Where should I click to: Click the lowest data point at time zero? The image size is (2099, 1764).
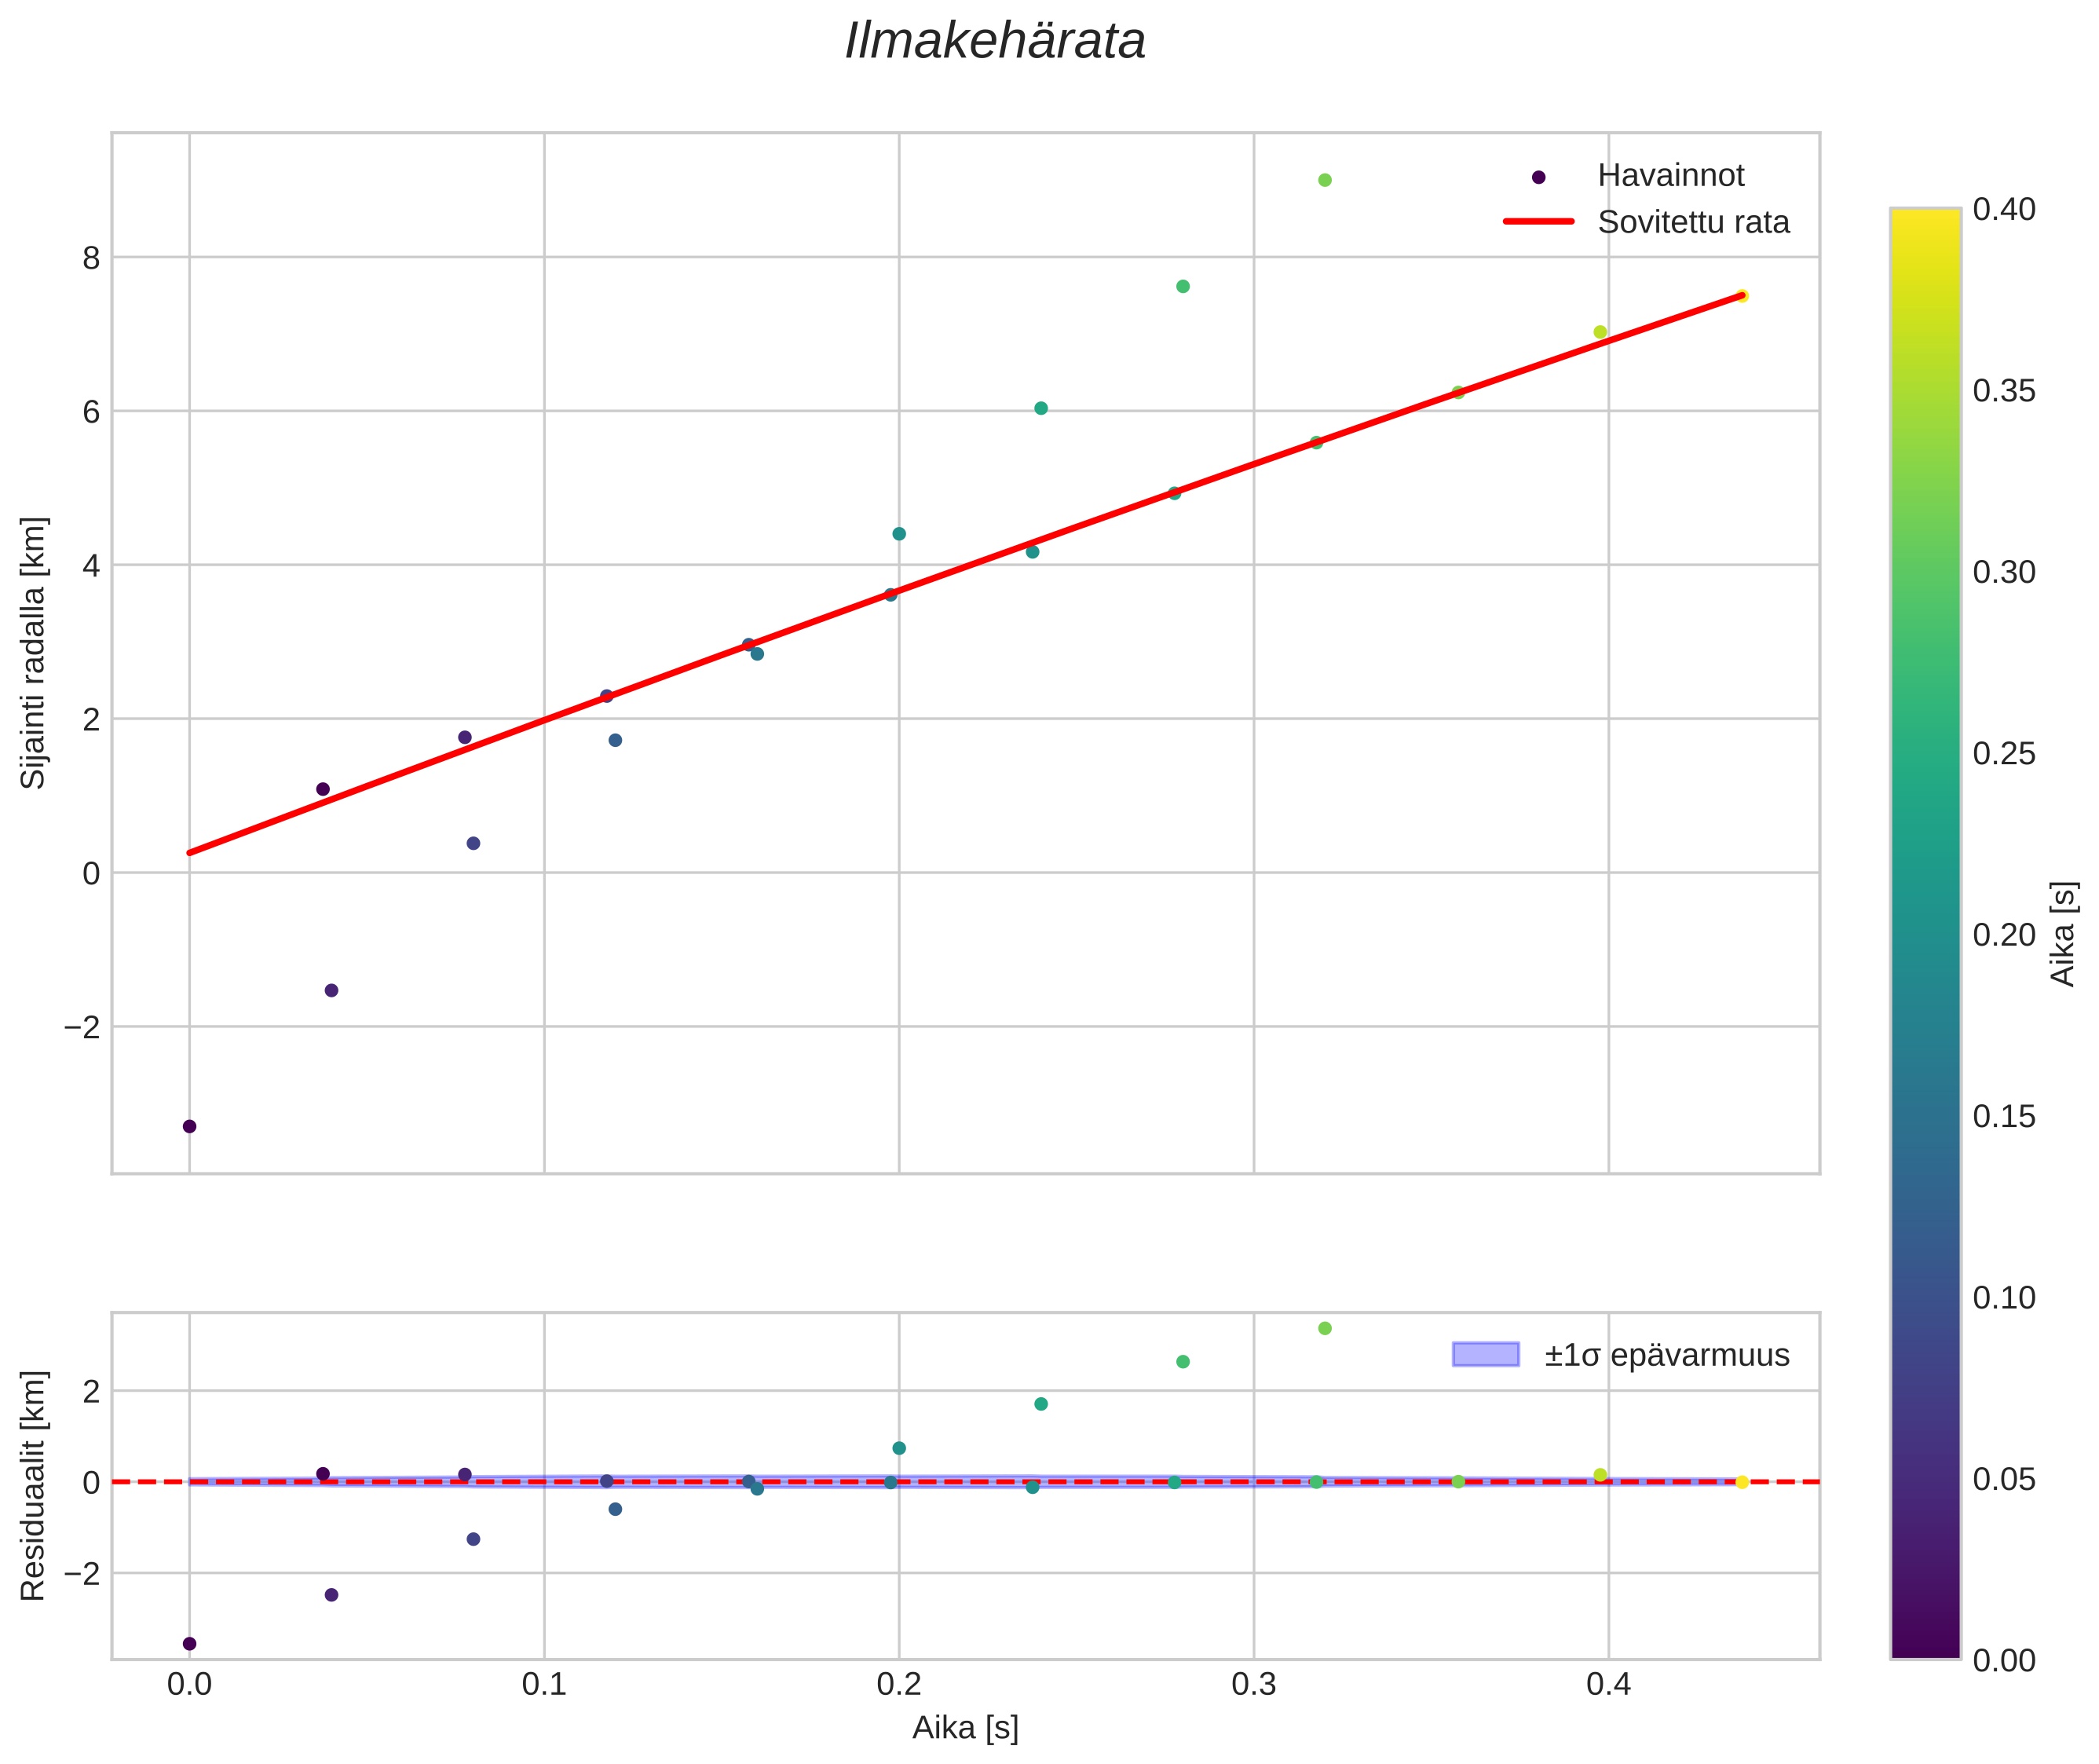coord(189,1126)
